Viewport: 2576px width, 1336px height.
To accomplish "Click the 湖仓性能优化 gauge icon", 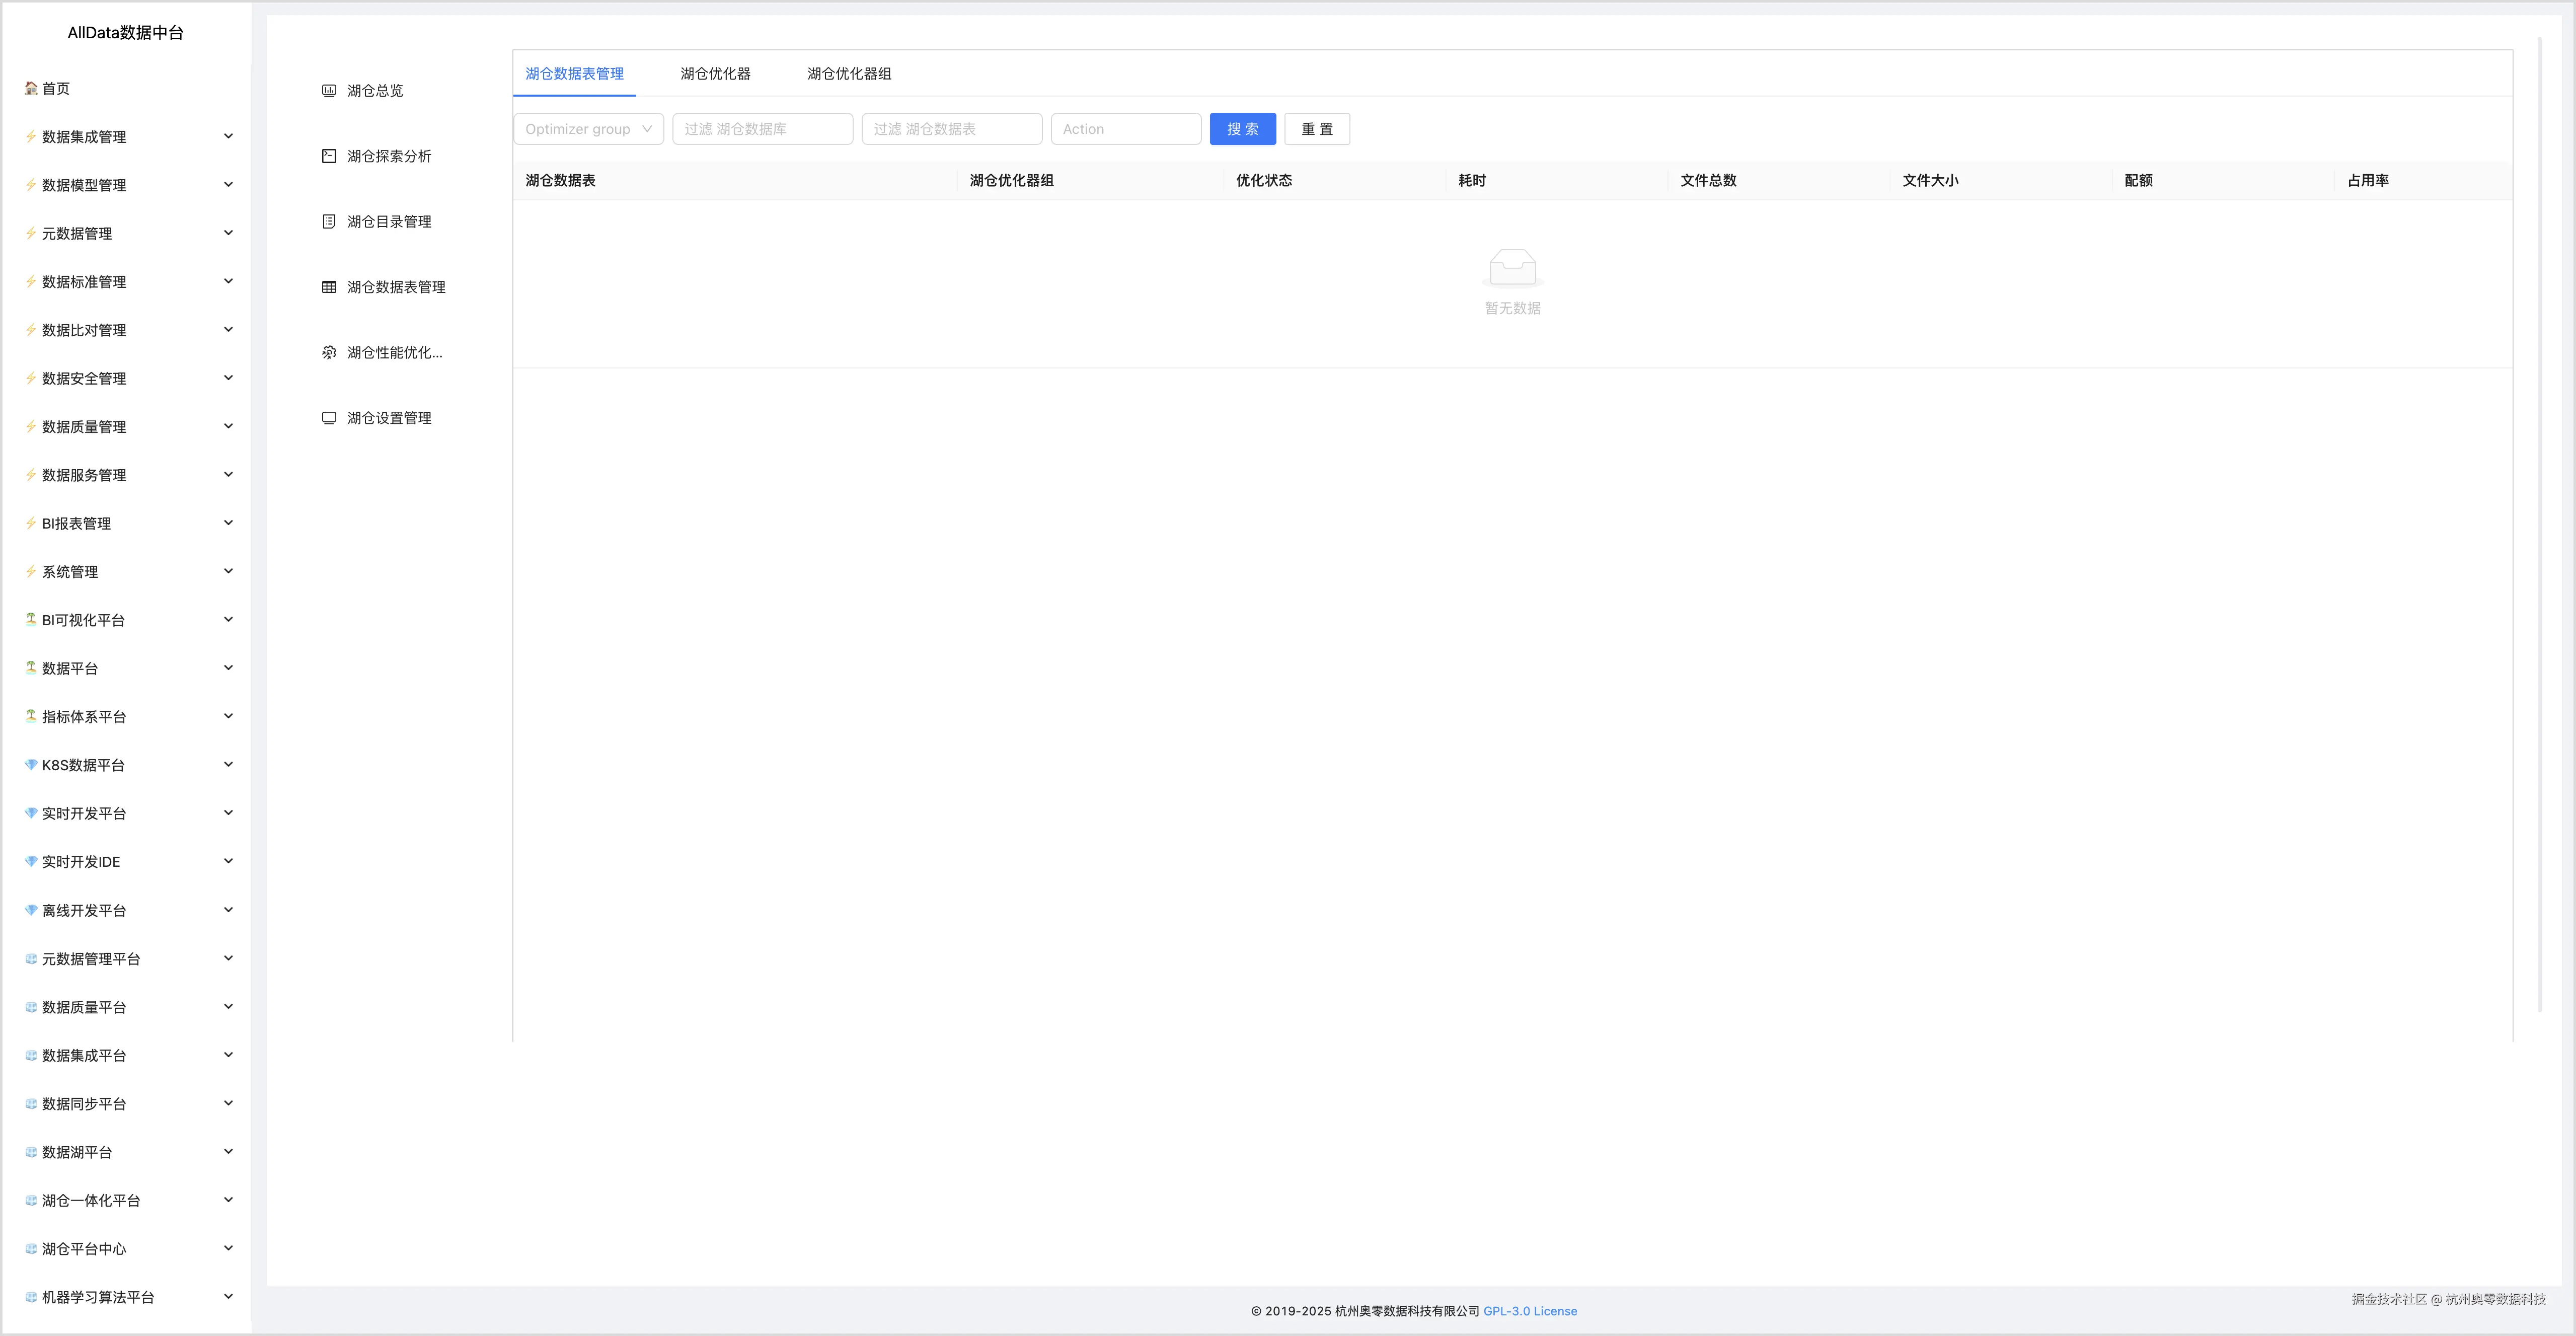I will (329, 353).
